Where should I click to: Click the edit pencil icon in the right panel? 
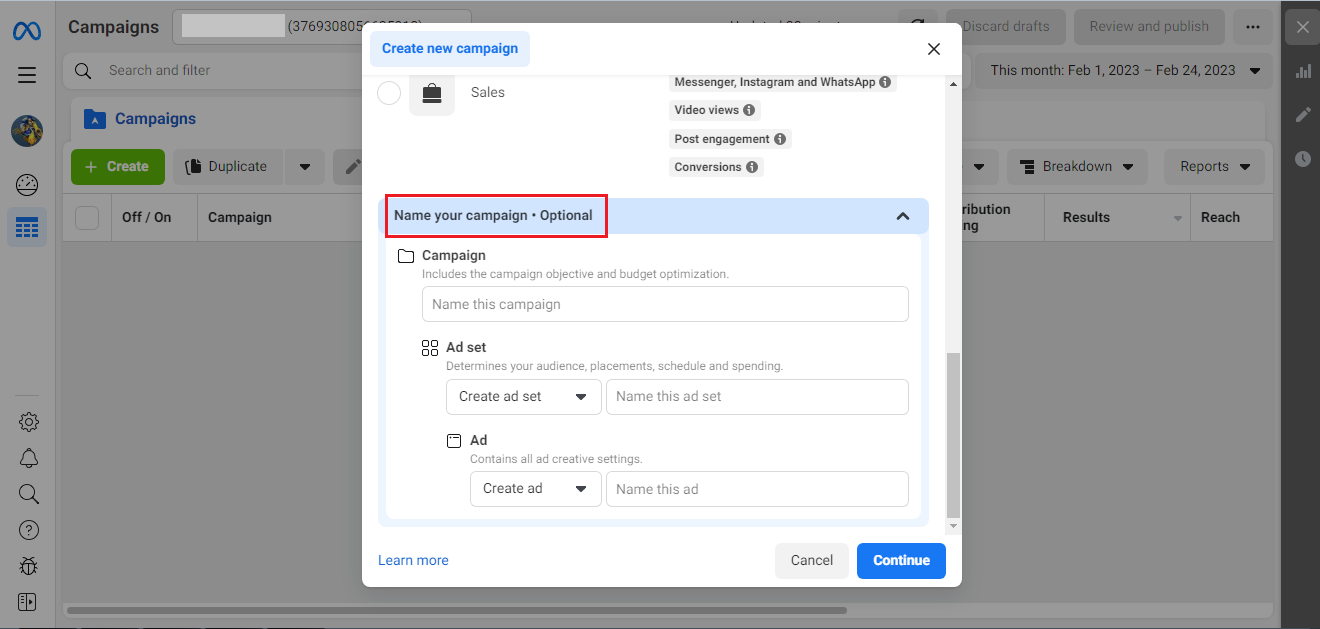[x=1303, y=115]
